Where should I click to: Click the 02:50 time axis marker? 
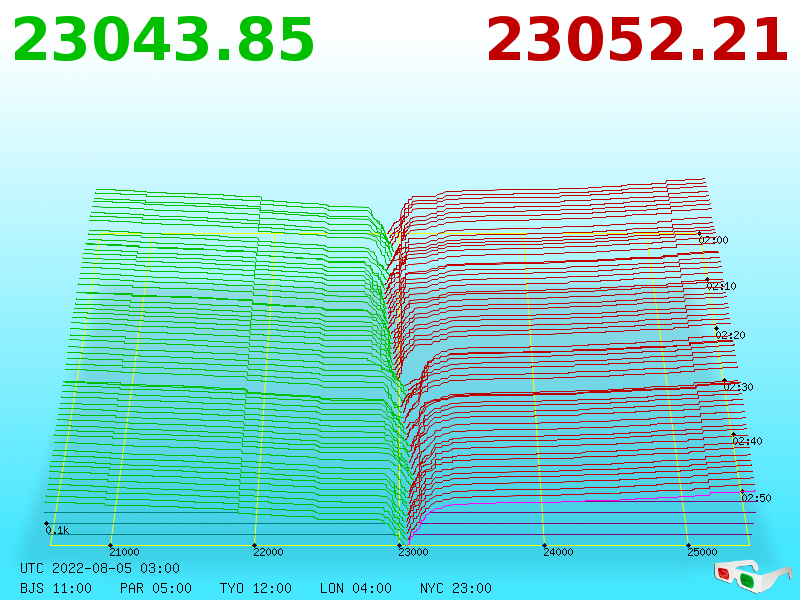[756, 497]
